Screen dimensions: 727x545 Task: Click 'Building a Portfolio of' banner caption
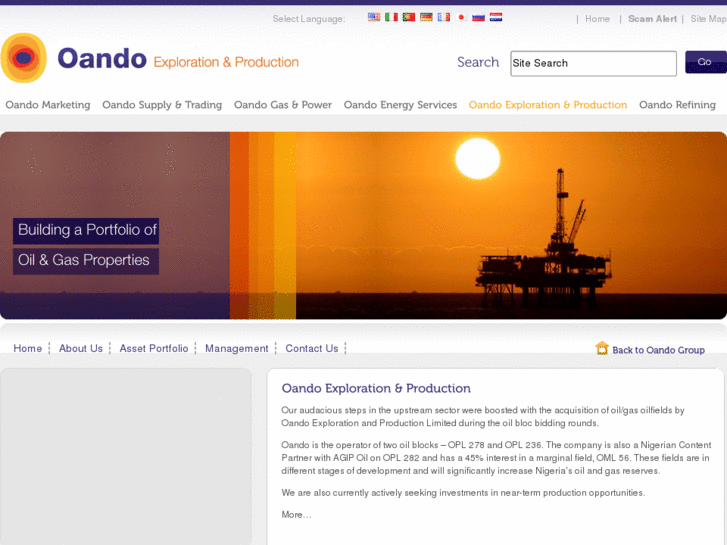pyautogui.click(x=86, y=231)
